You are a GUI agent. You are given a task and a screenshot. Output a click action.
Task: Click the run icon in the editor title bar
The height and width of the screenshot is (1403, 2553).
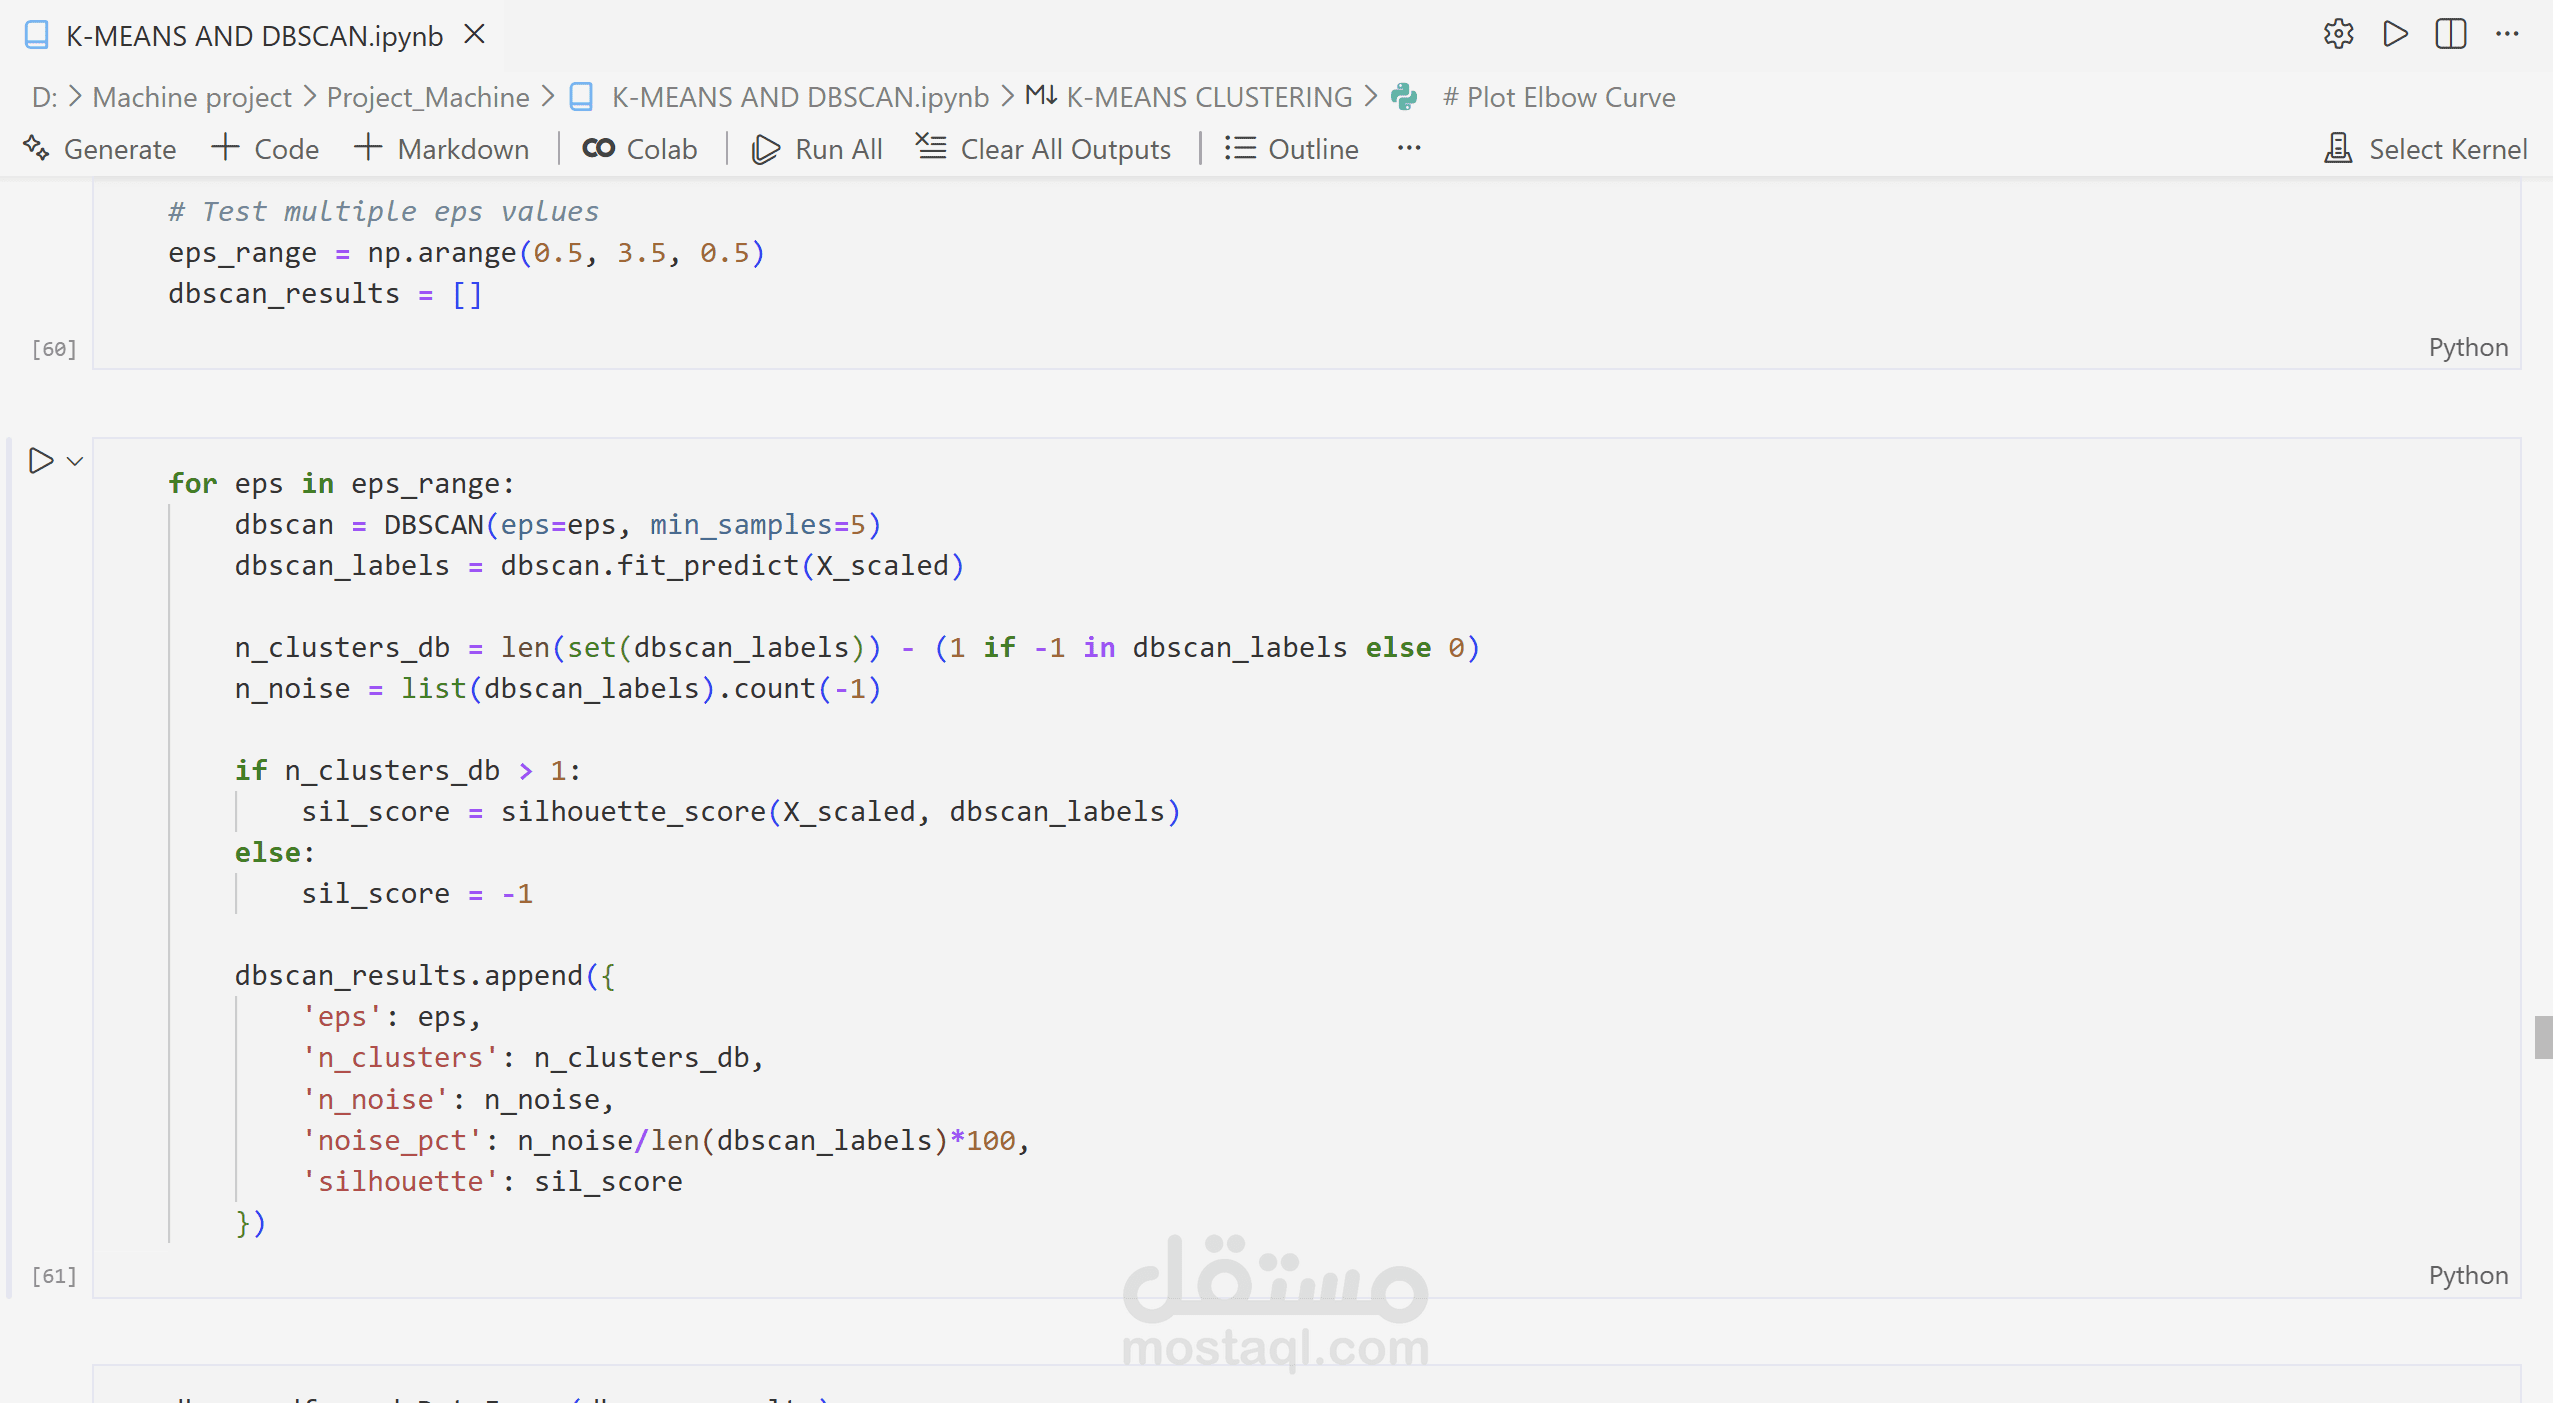[x=2395, y=34]
